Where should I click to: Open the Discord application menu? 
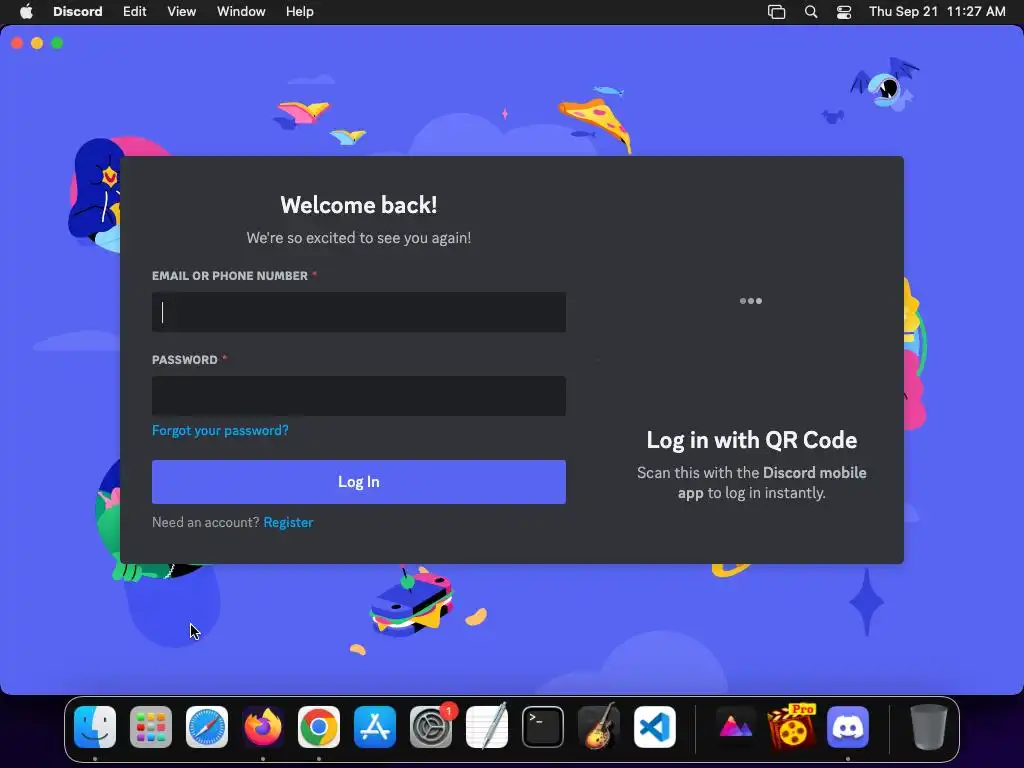coord(78,12)
